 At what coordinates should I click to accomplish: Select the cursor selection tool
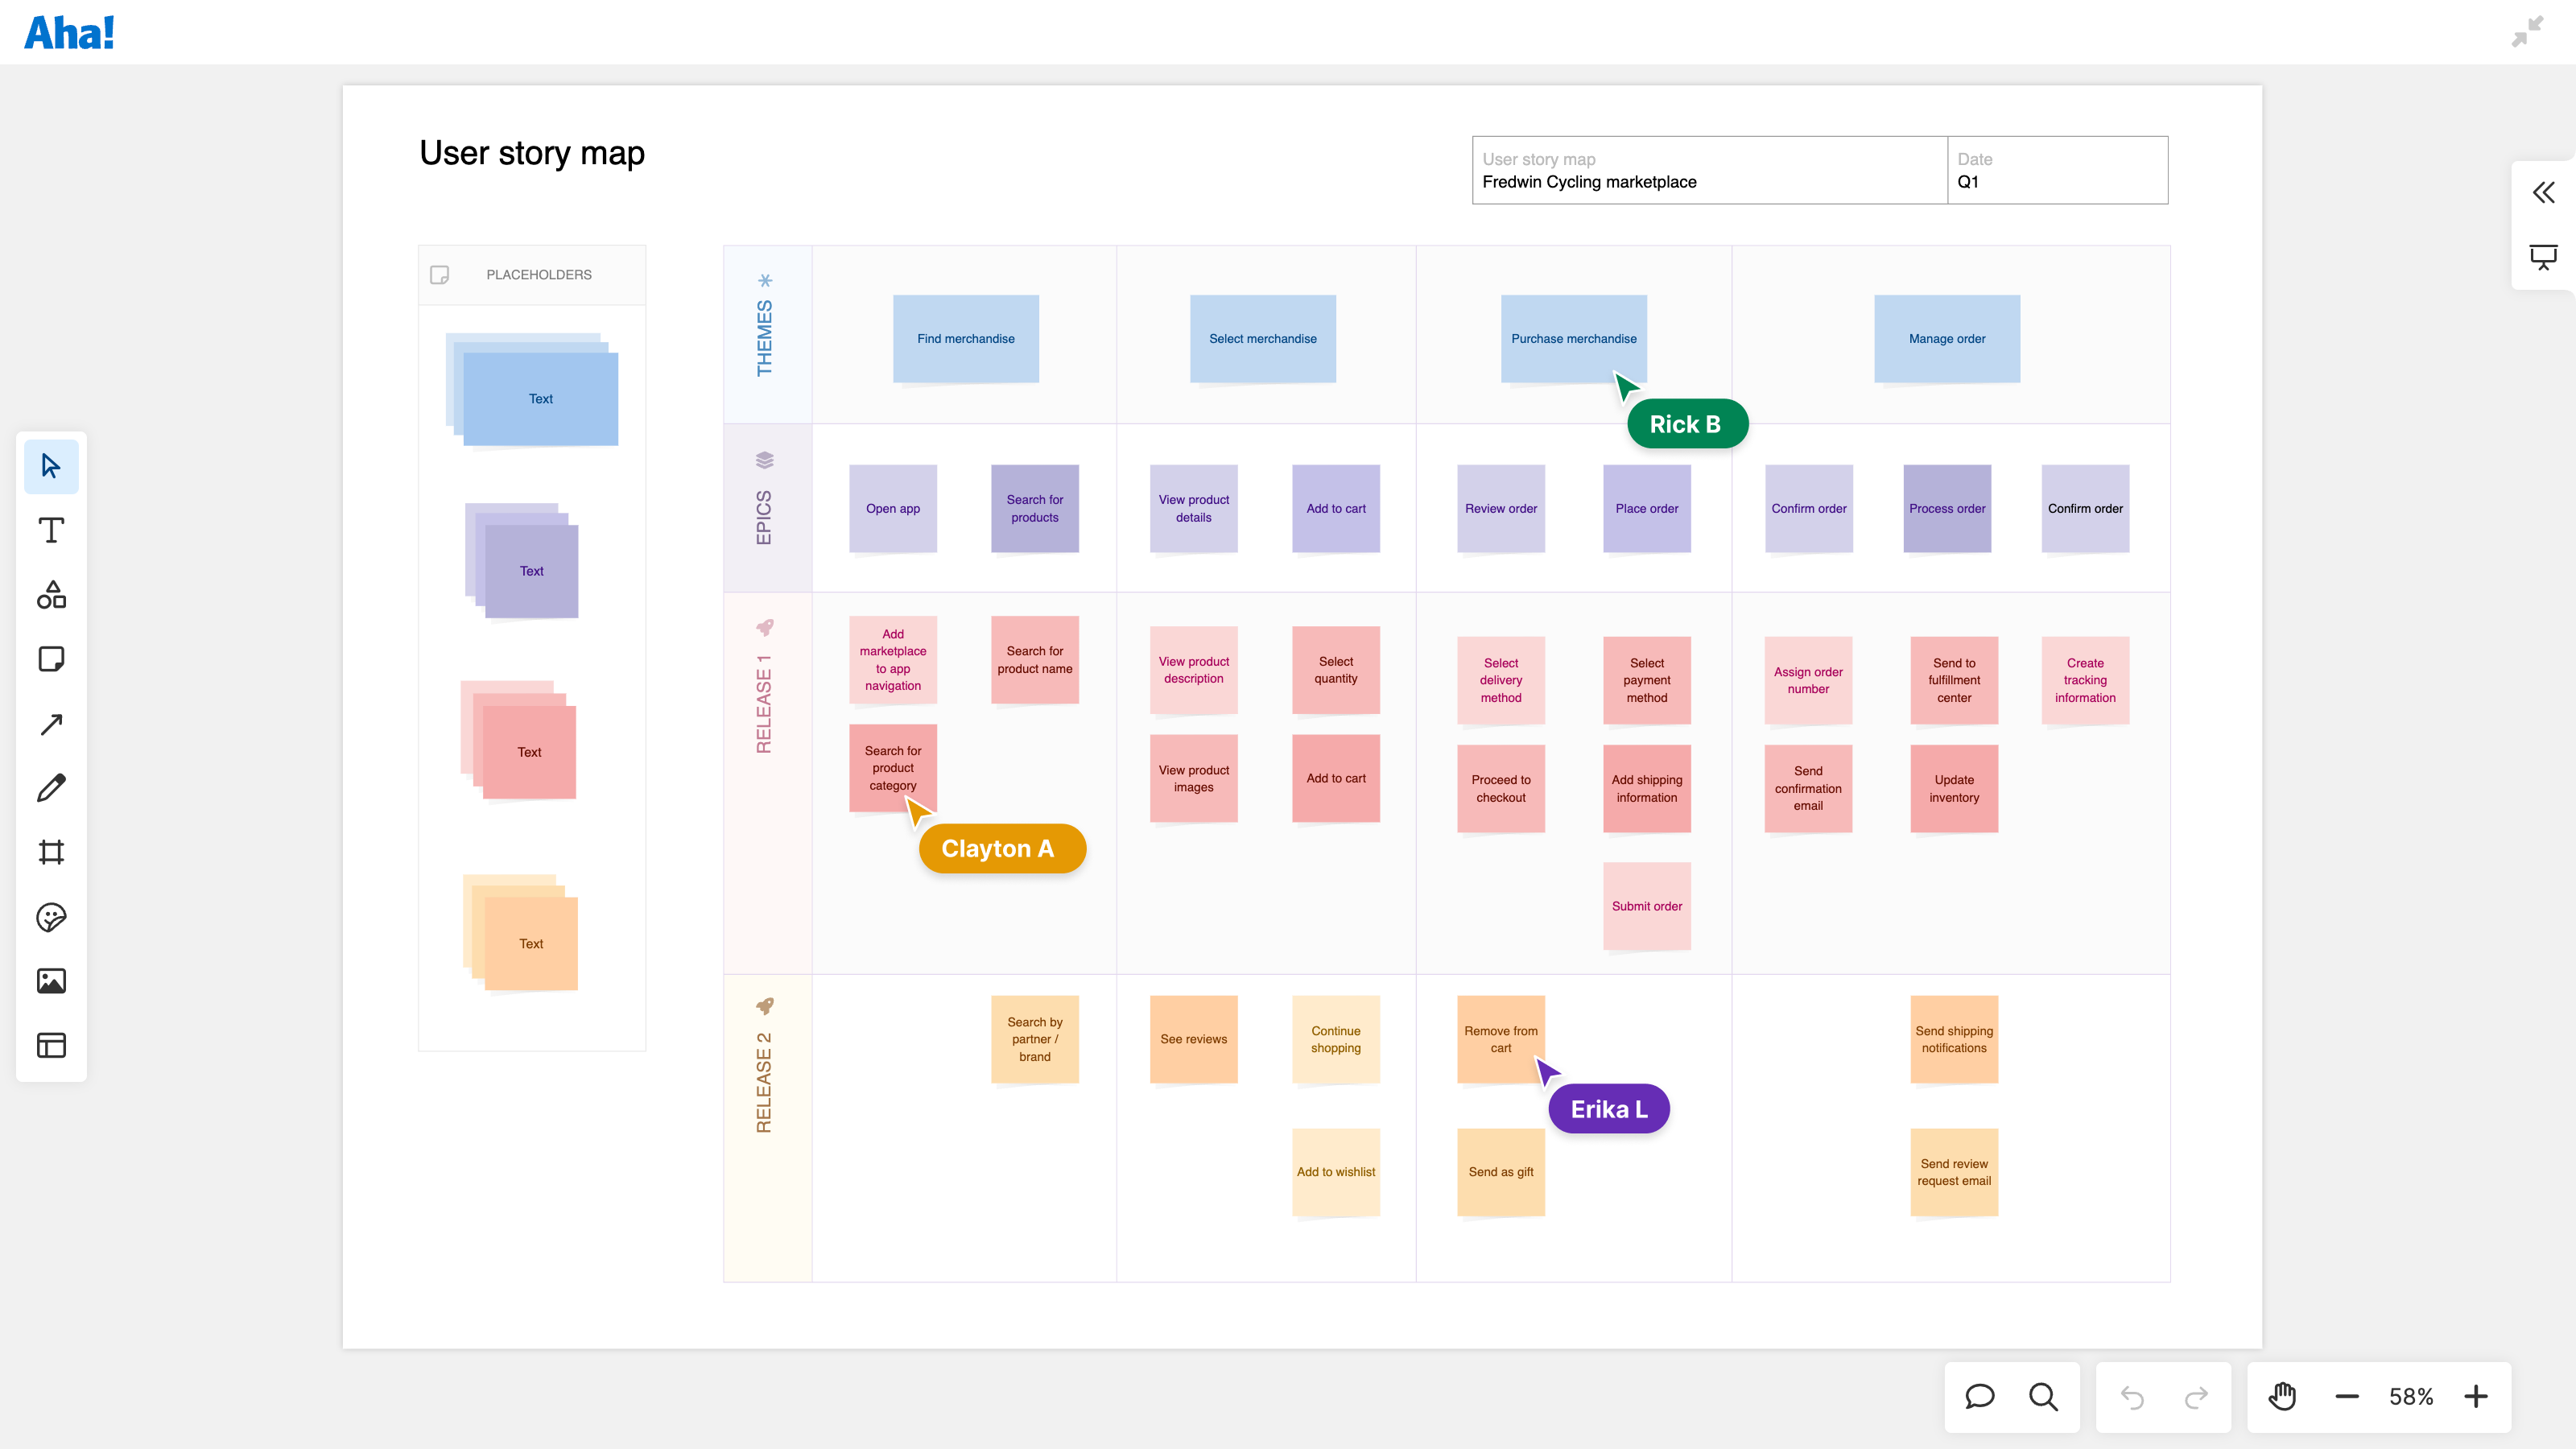click(x=51, y=466)
